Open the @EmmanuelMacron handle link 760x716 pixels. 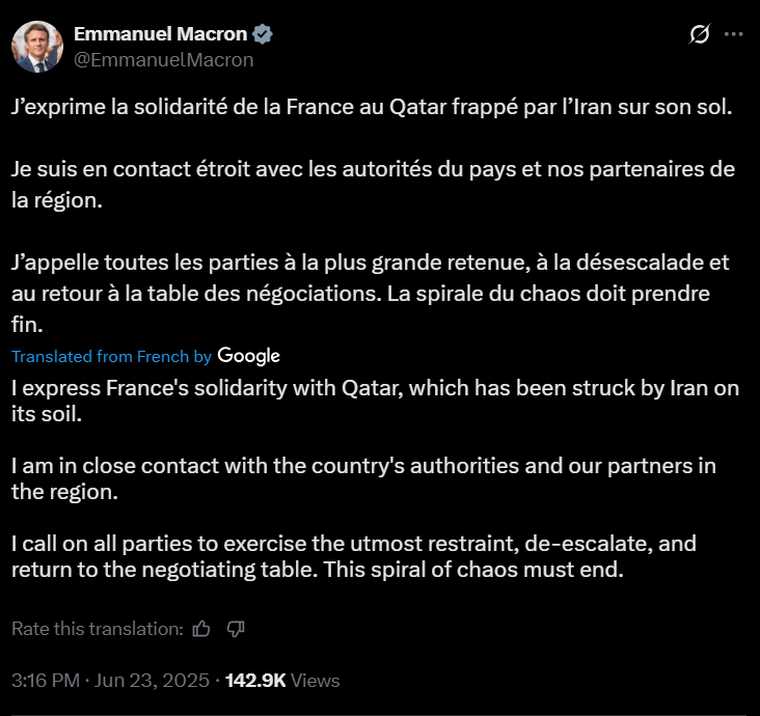(163, 60)
